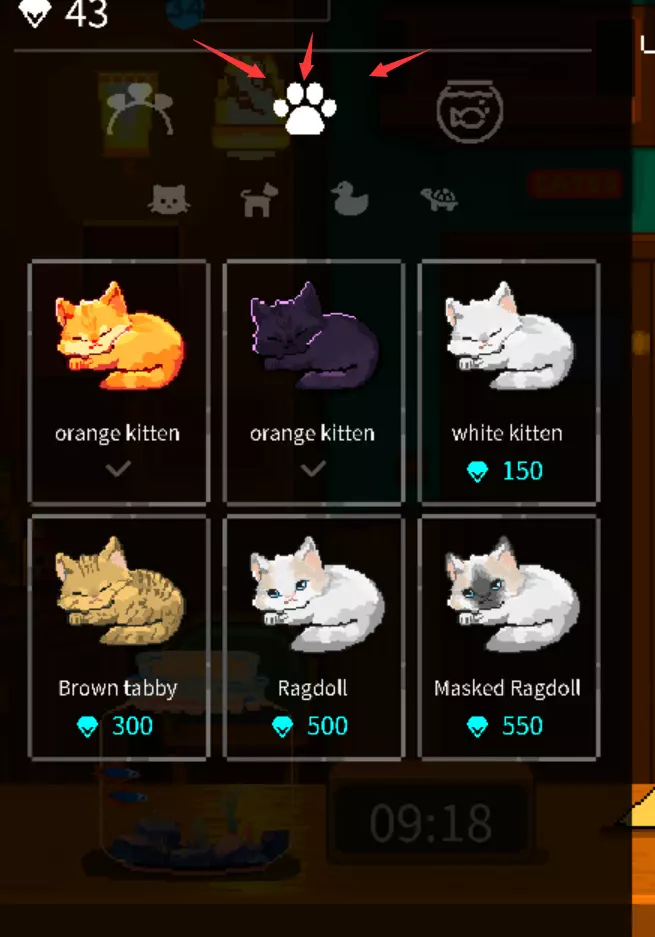Open the fishbowl shop tab
Viewport: 655px width, 937px height.
470,112
